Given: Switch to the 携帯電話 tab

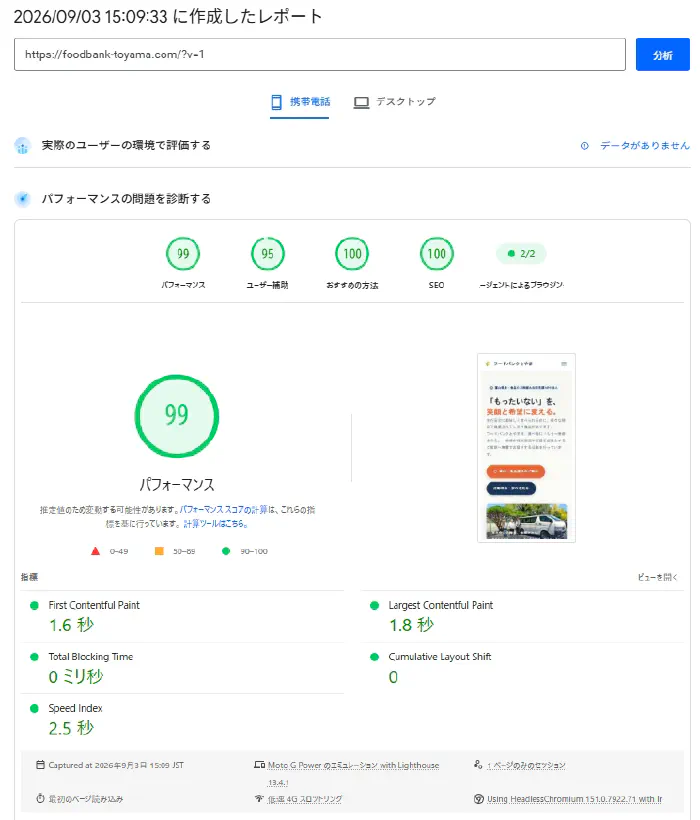Looking at the screenshot, I should 300,102.
